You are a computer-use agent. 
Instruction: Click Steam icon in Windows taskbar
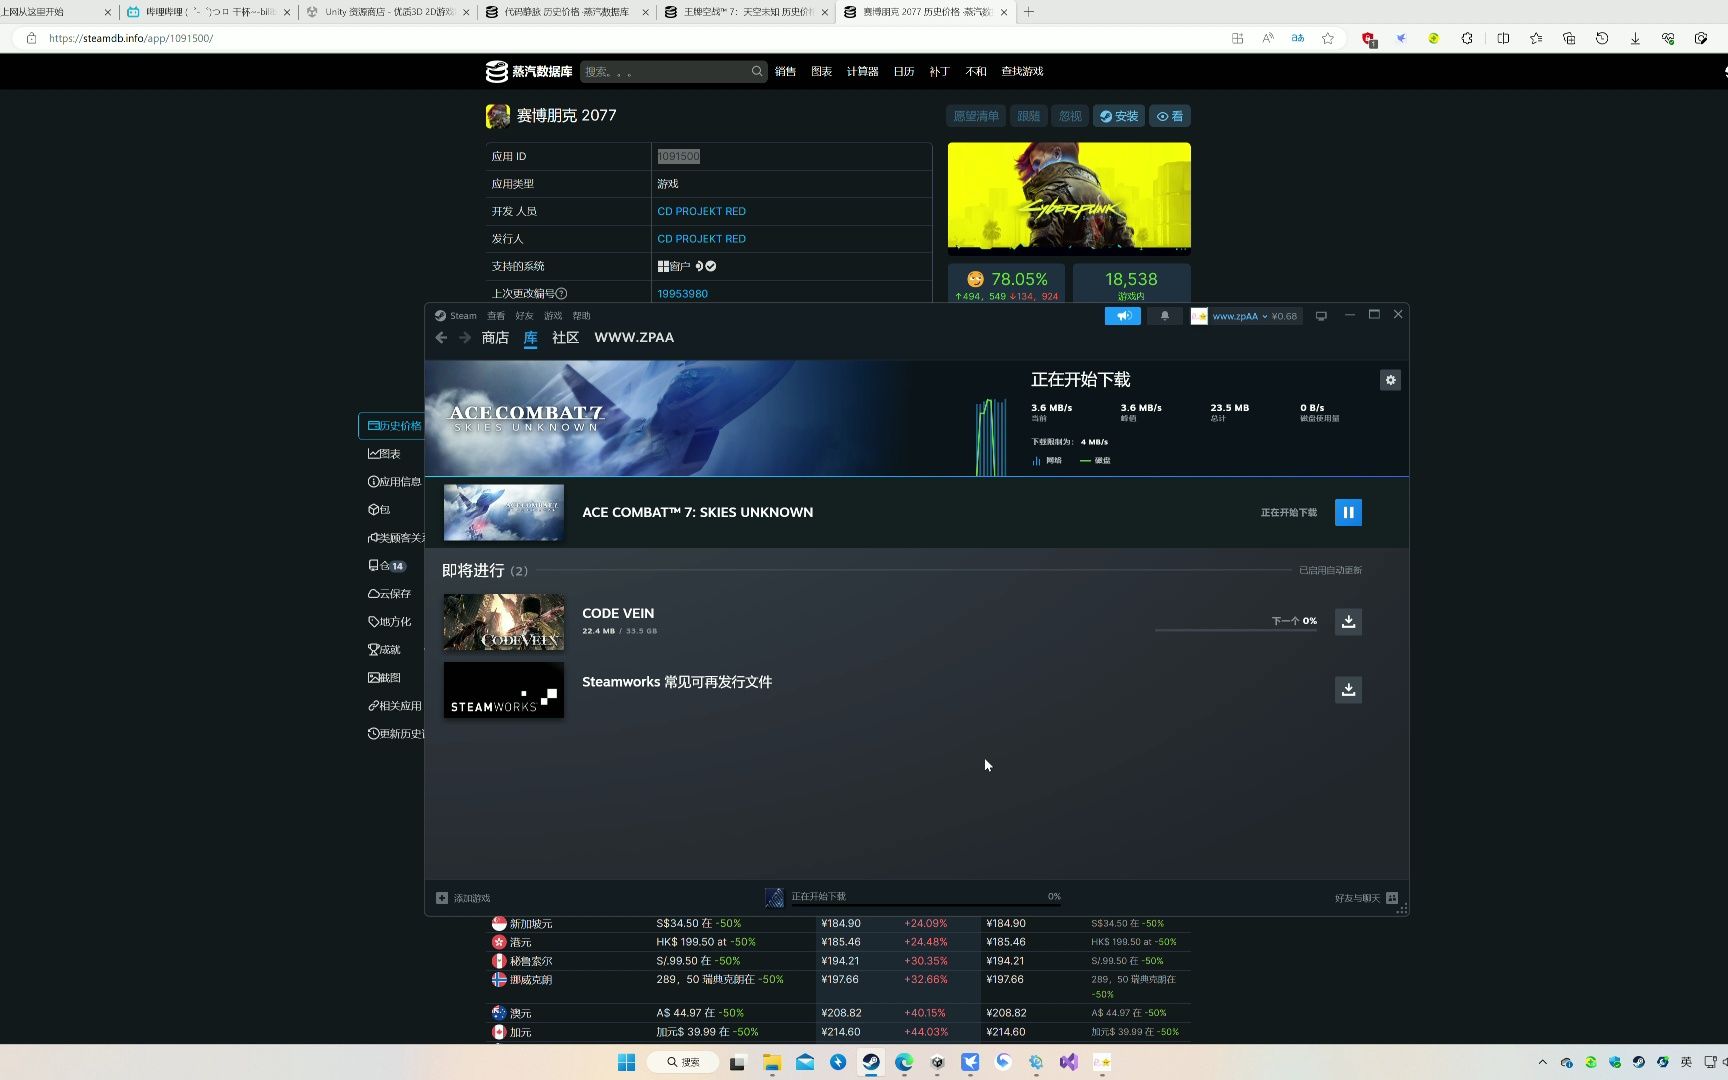pyautogui.click(x=871, y=1062)
